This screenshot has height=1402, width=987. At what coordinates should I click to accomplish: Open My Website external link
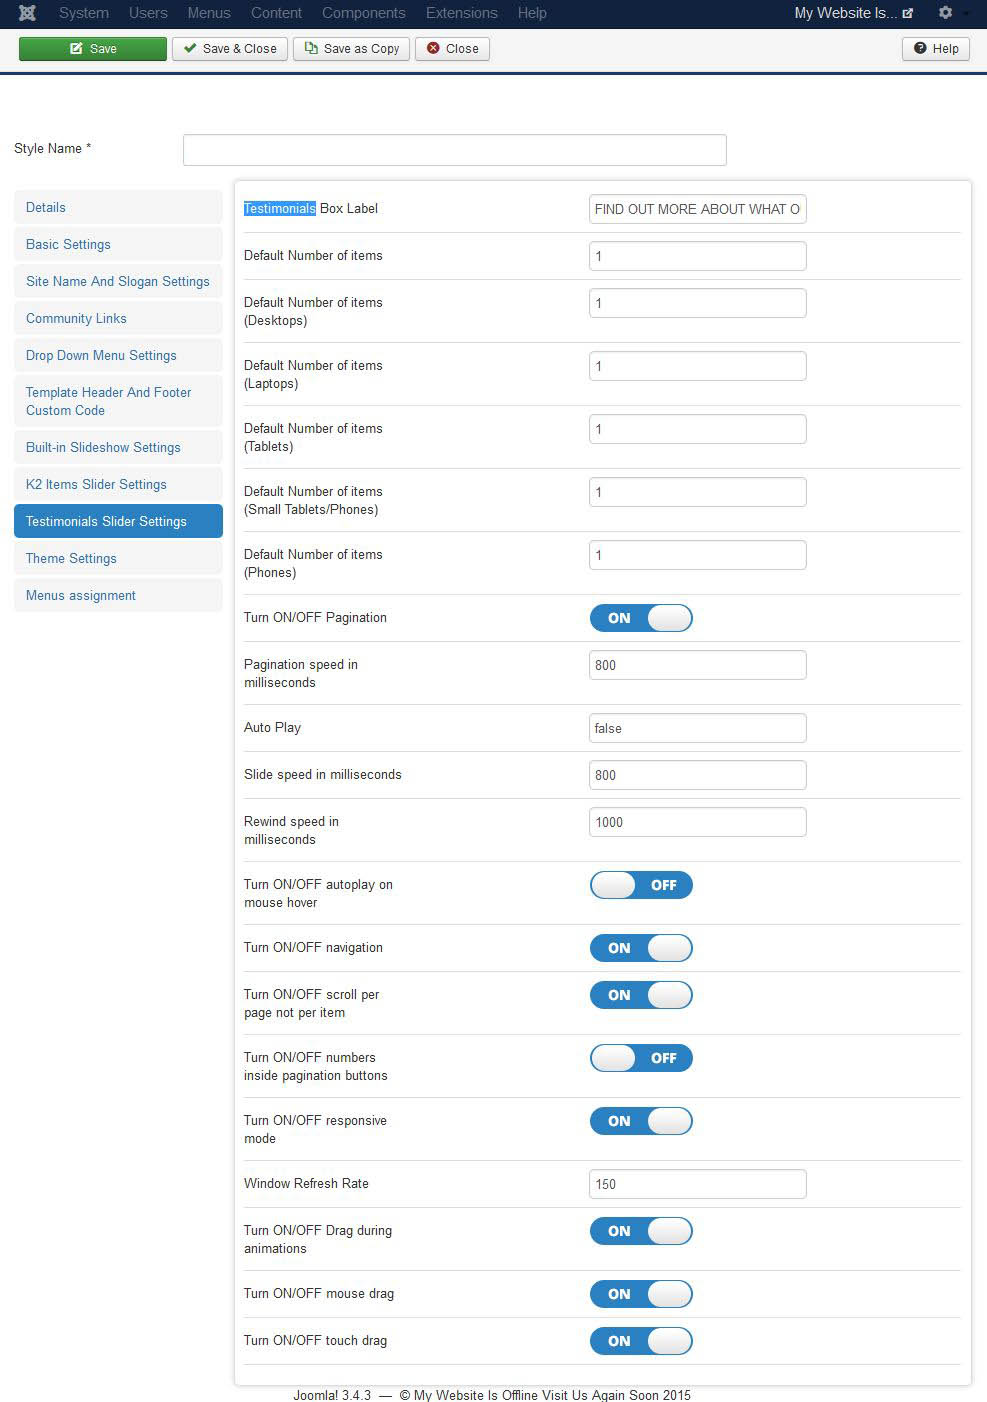click(853, 13)
